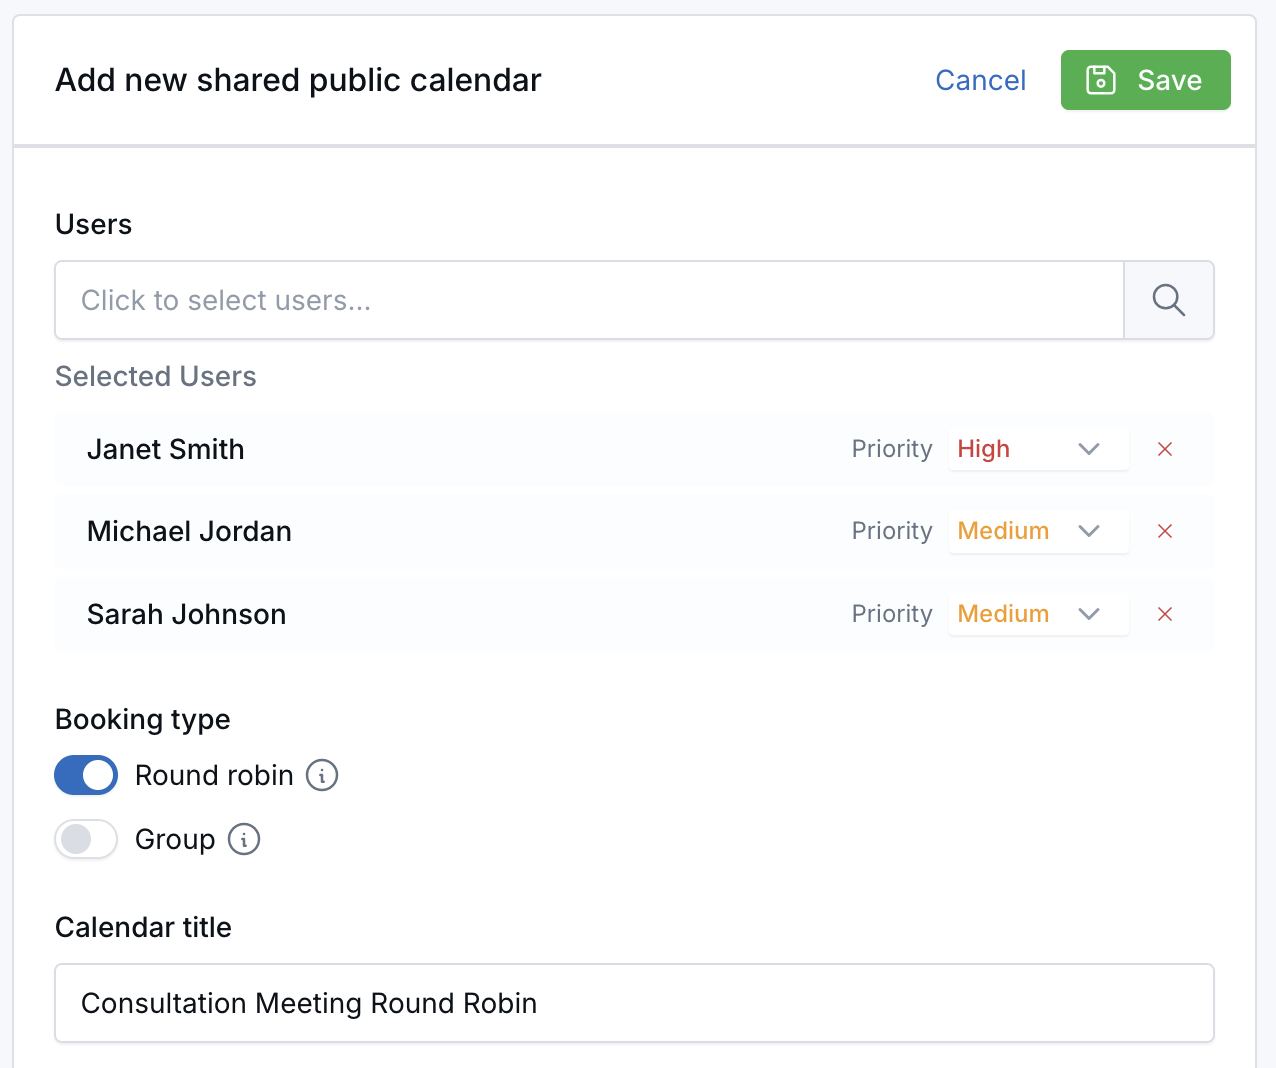This screenshot has height=1068, width=1276.
Task: Save the new shared public calendar
Action: tap(1146, 79)
